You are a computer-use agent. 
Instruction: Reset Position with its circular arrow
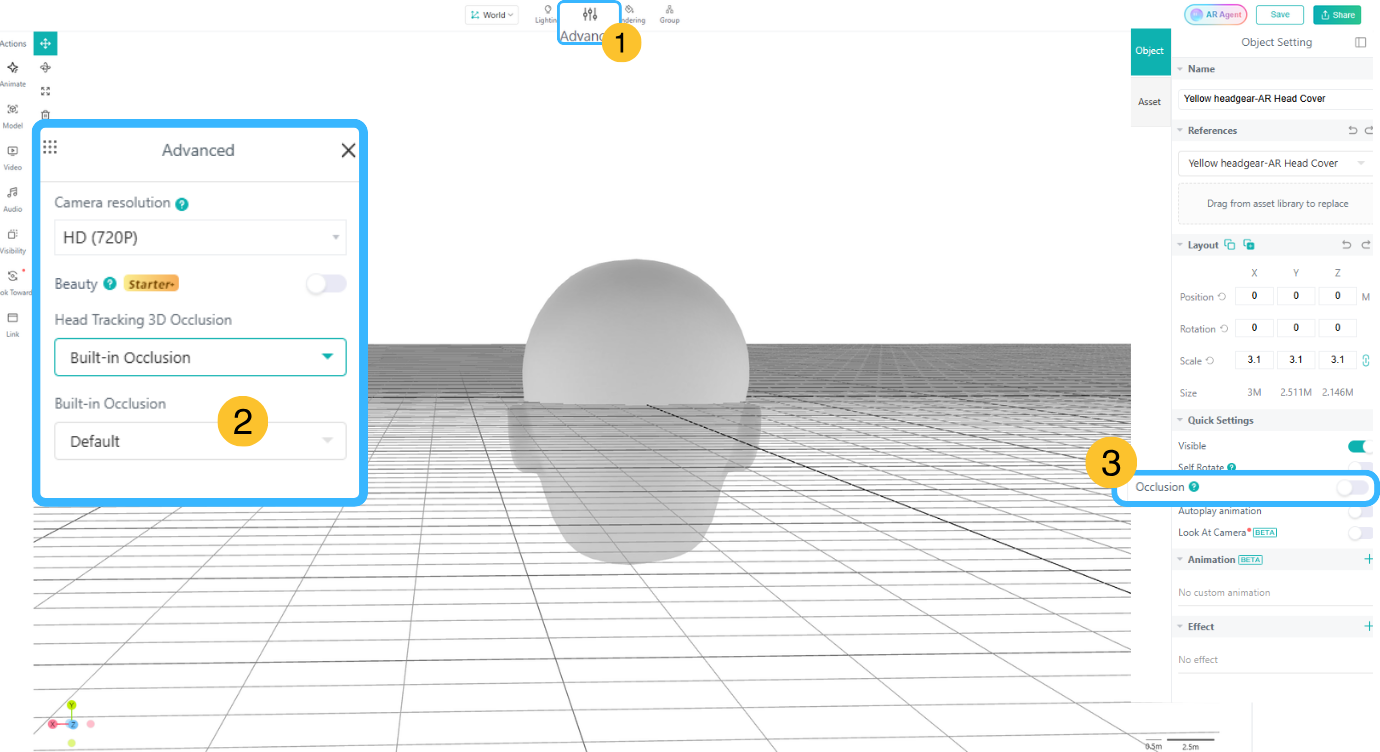[x=1222, y=297]
